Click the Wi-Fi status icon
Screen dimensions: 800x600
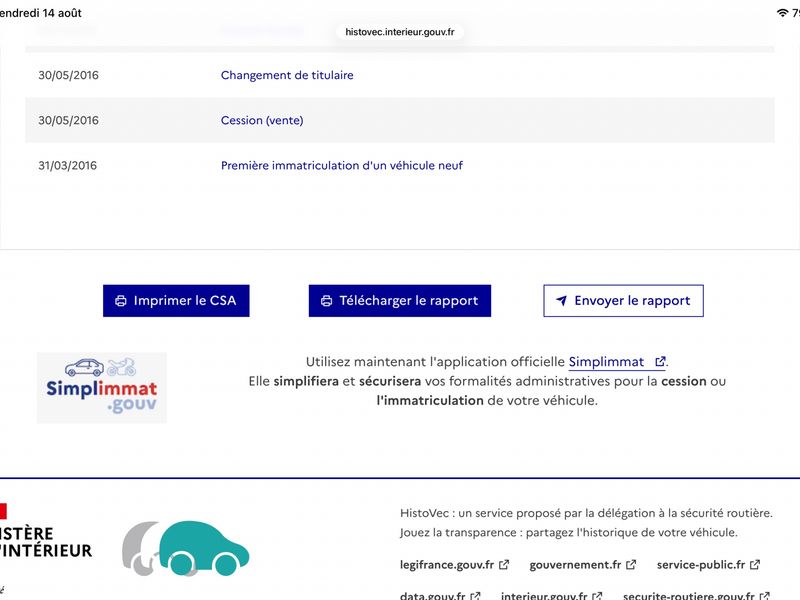coord(782,13)
